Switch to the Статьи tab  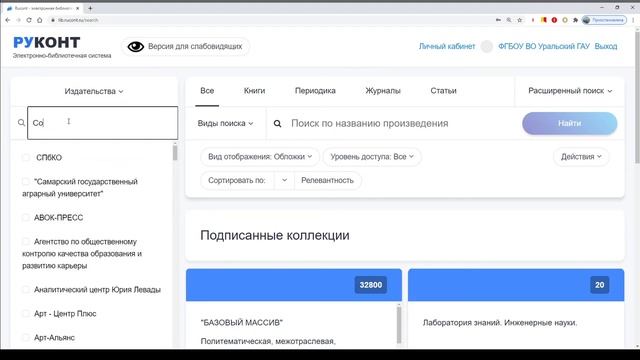tap(443, 91)
